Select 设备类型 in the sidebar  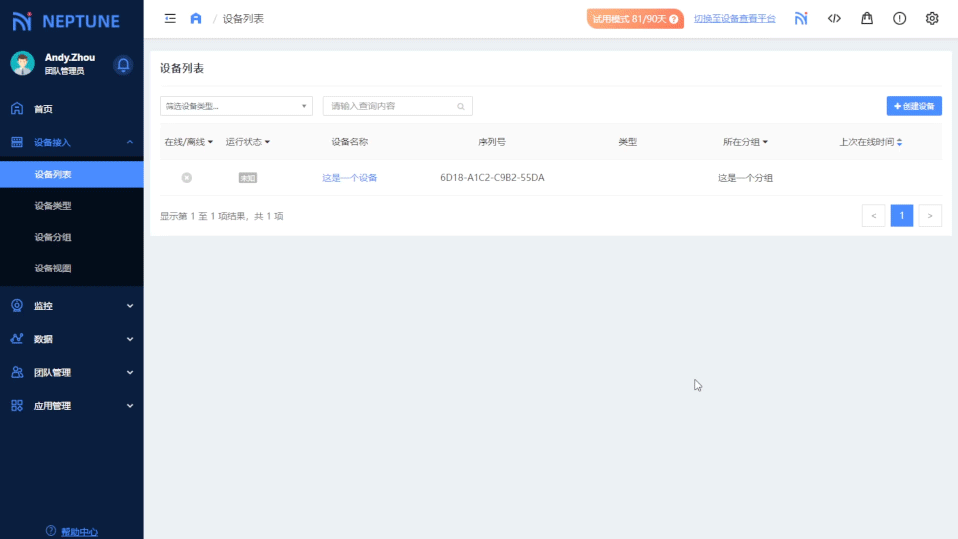tap(53, 206)
